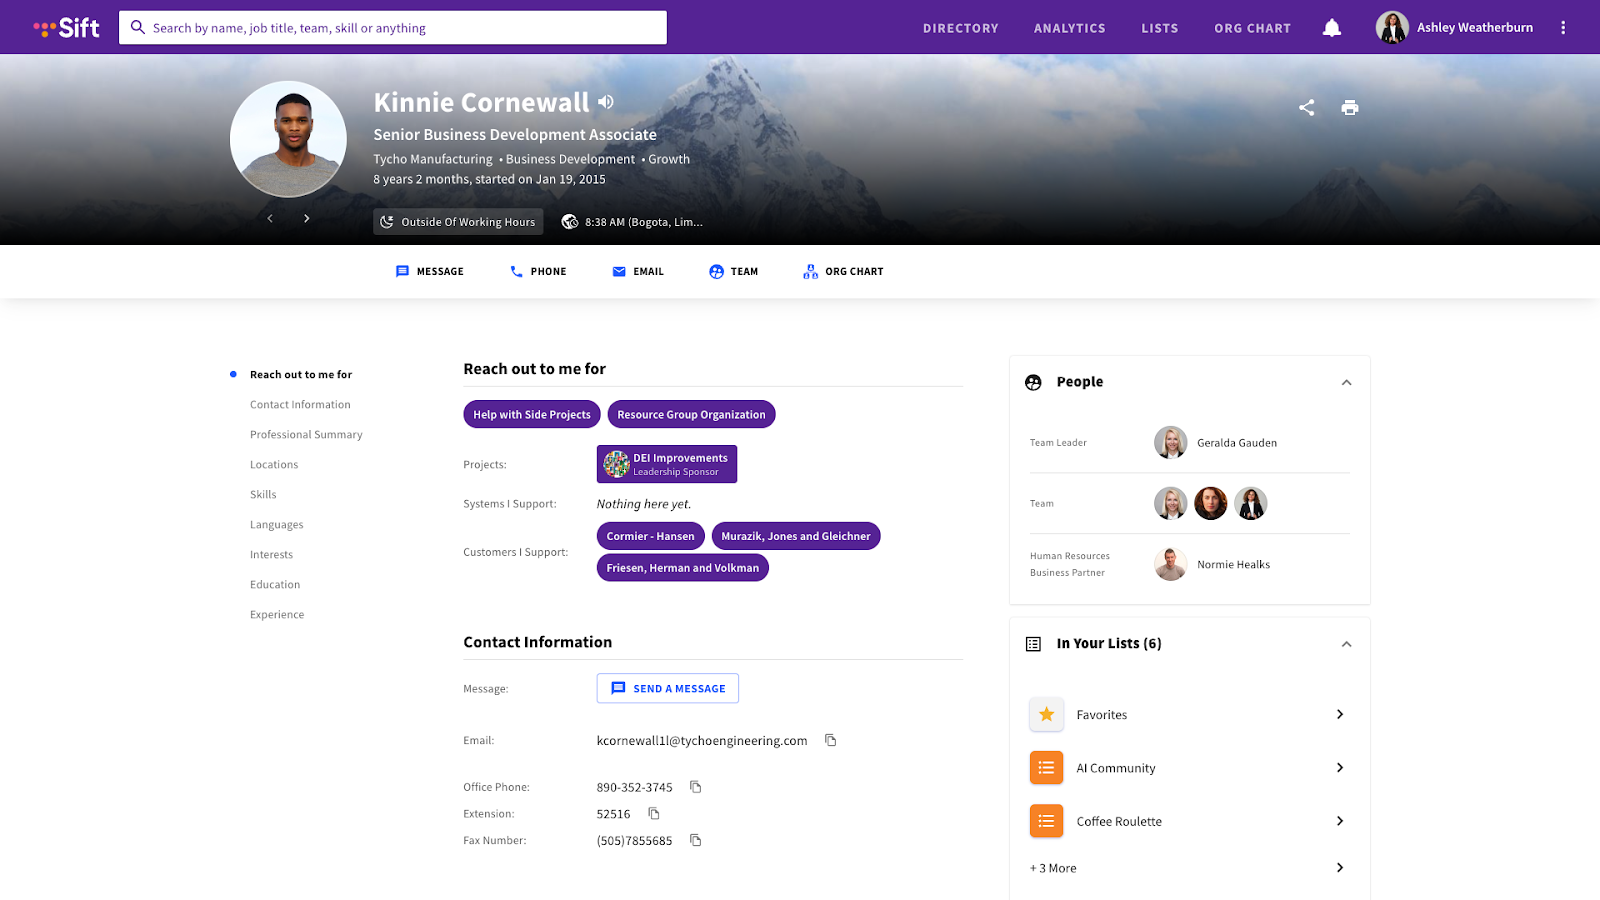Open the Analytics menu
The height and width of the screenshot is (900, 1600).
[1069, 28]
